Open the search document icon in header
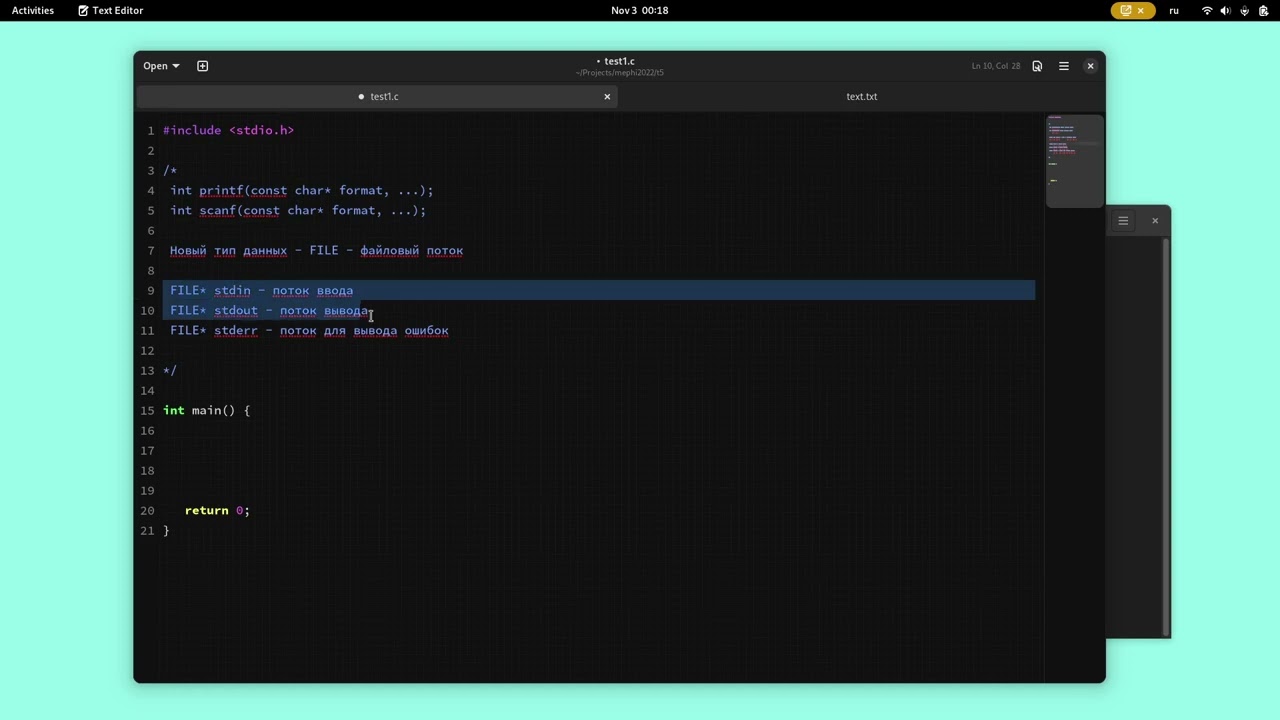This screenshot has width=1280, height=720. pyautogui.click(x=1037, y=66)
